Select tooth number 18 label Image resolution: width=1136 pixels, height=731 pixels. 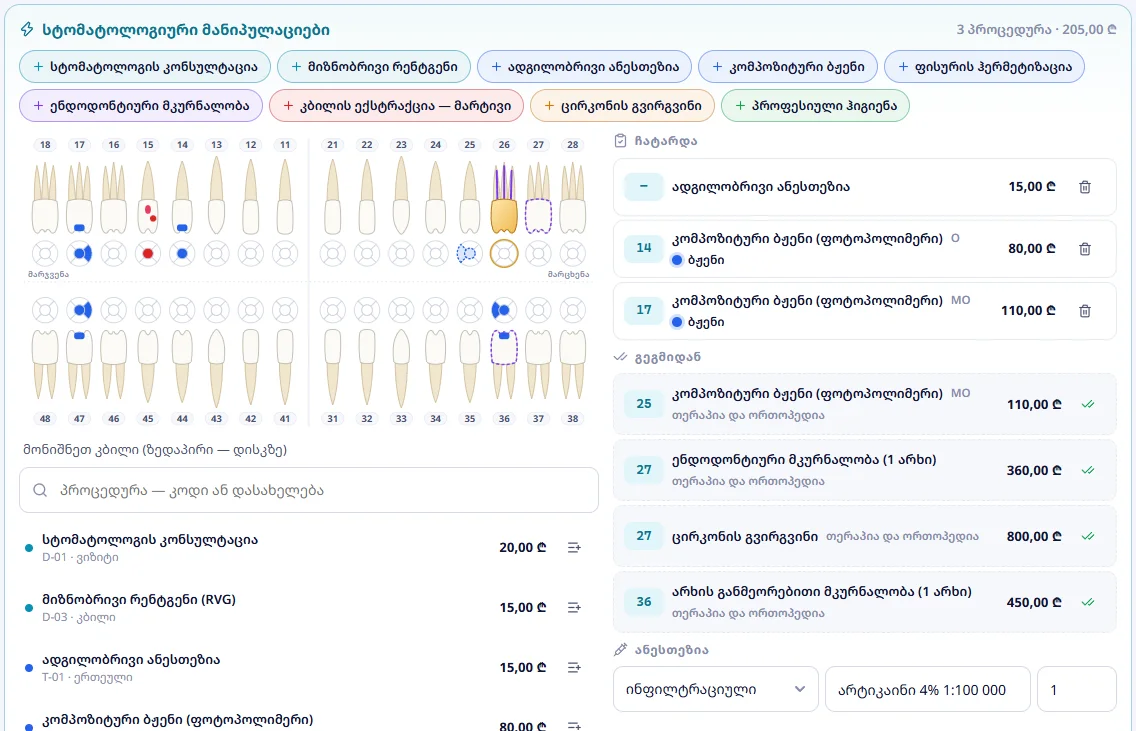tap(45, 145)
